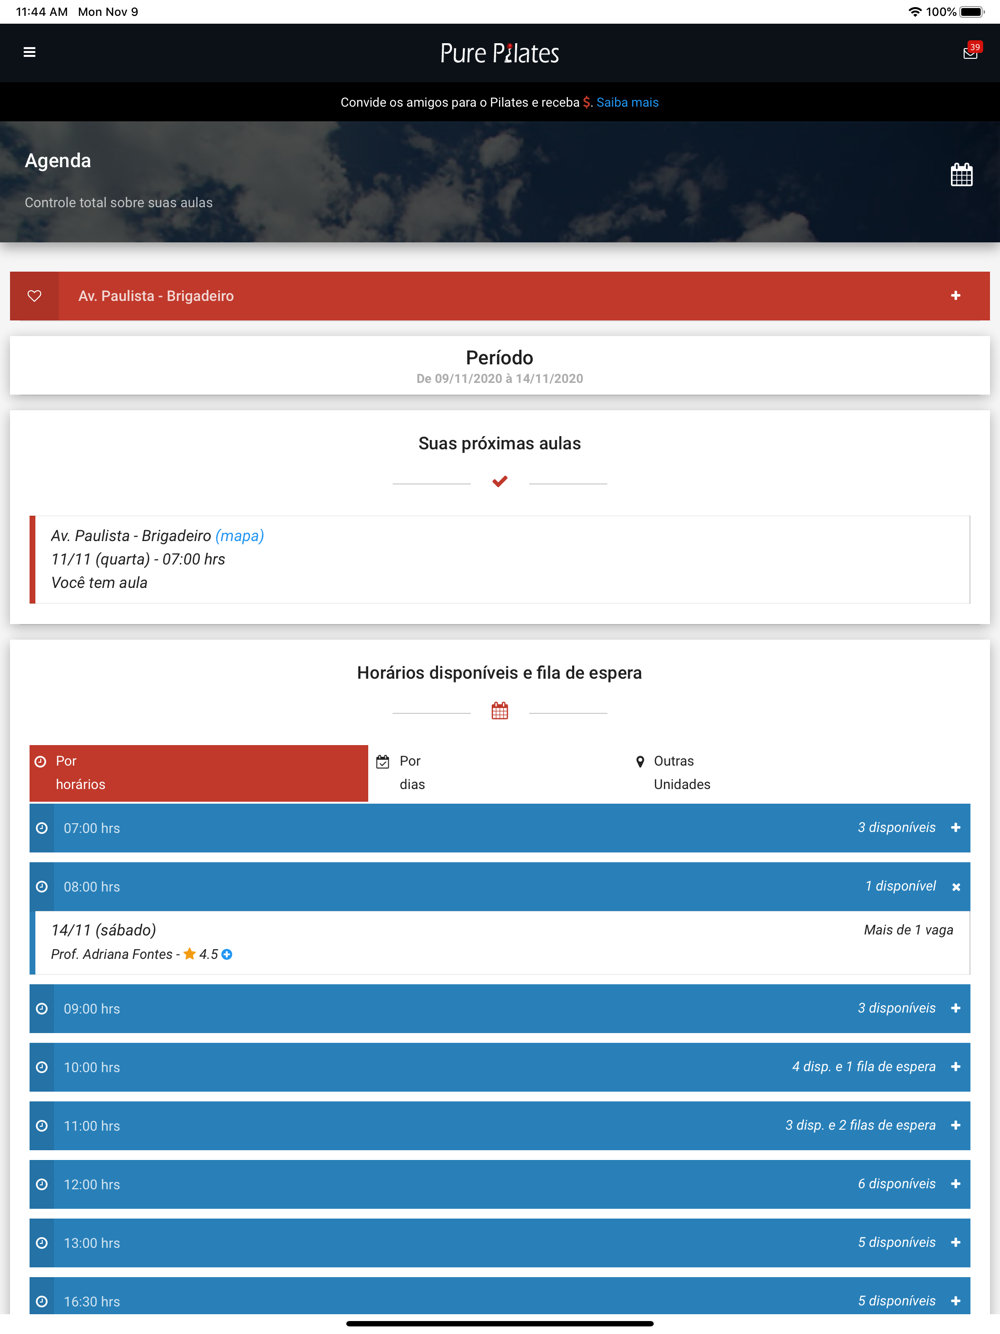1000x1334 pixels.
Task: Expand the 10:00 hrs row plus icon
Action: point(956,1067)
